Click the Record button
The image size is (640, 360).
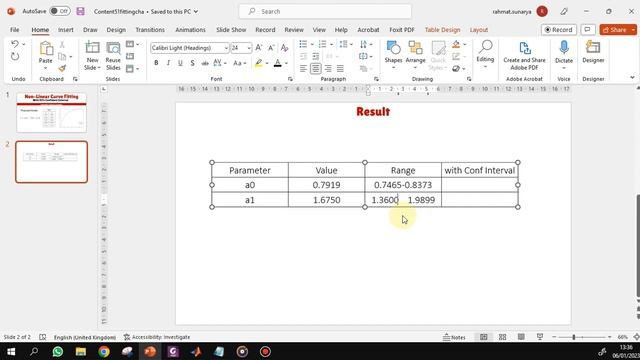click(559, 30)
